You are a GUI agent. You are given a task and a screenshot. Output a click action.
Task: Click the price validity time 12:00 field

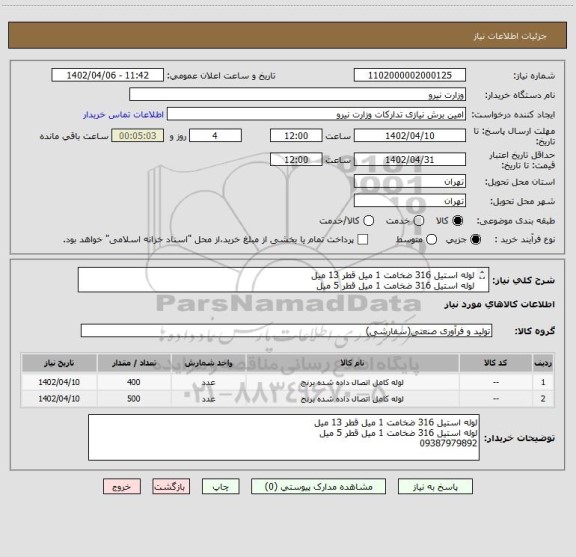coord(296,160)
